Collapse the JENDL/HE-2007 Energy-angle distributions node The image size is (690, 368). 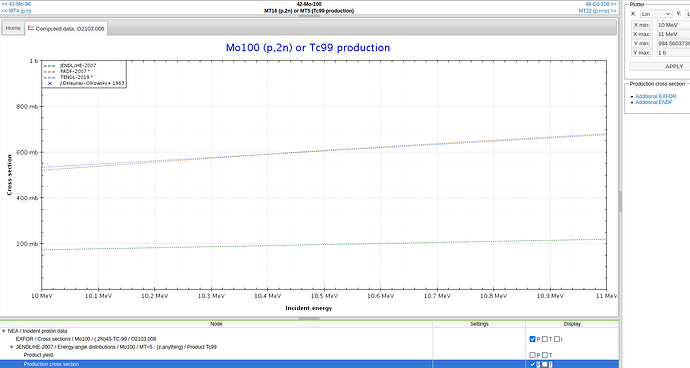11,347
